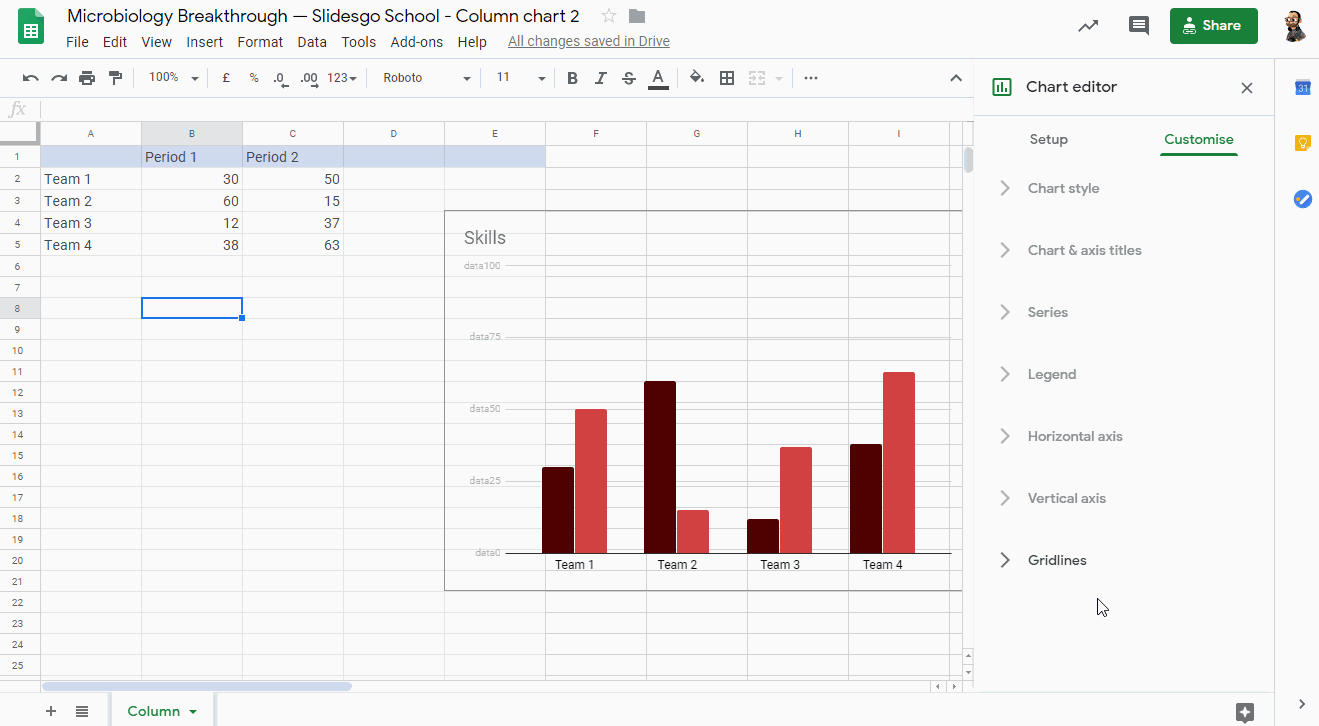Open the Format menu
The width and height of the screenshot is (1319, 726).
coord(260,42)
